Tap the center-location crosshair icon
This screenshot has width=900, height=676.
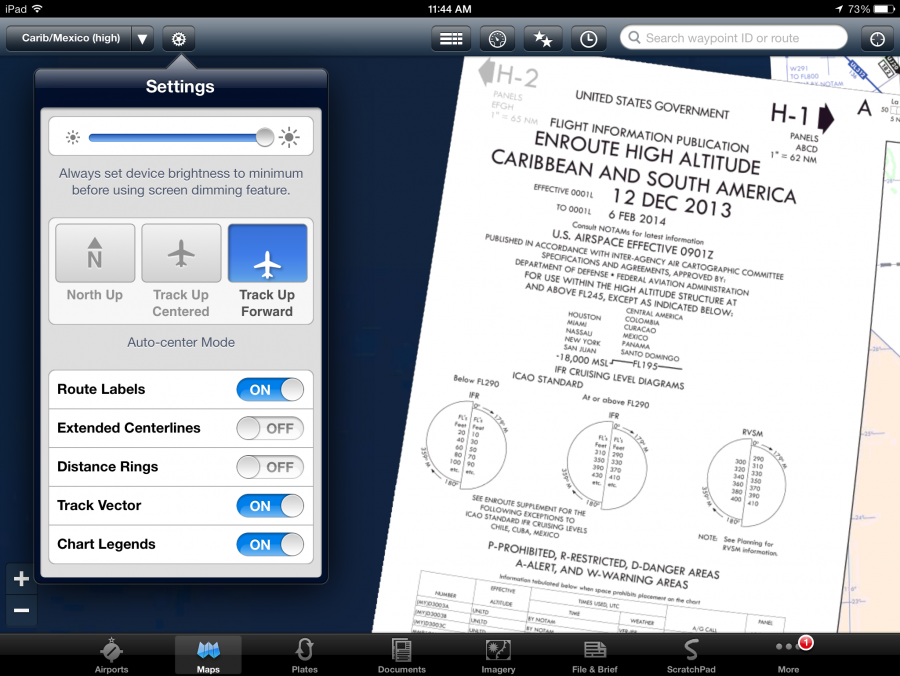(x=496, y=38)
